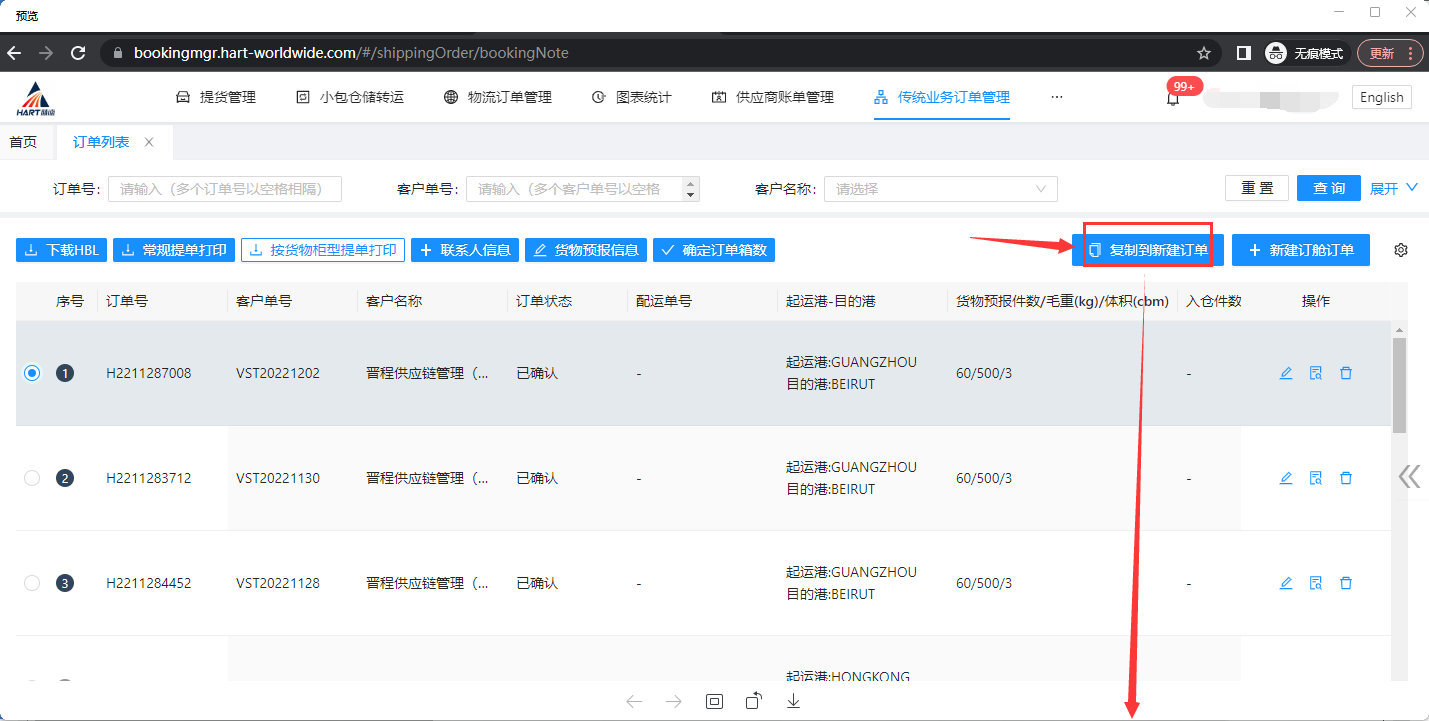This screenshot has height=721, width=1429.
Task: Click the notification bell icon
Action: pyautogui.click(x=1173, y=98)
